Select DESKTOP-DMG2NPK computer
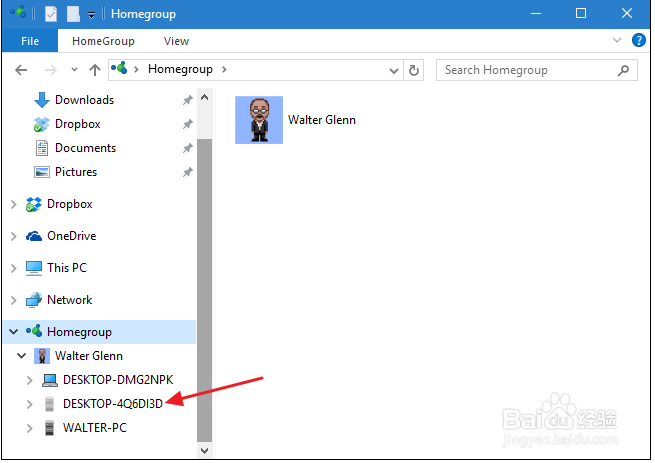The height and width of the screenshot is (463, 655). coord(118,379)
